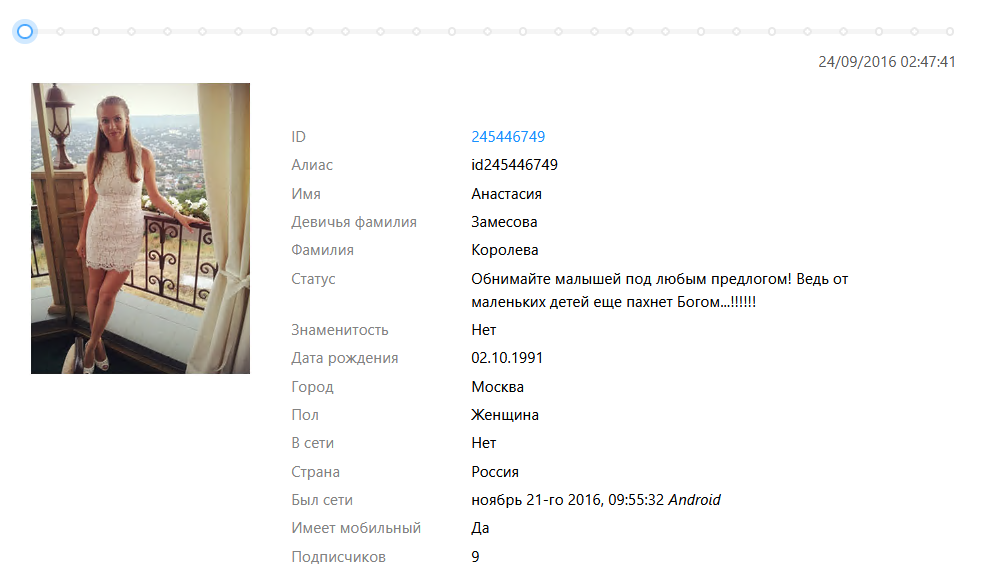This screenshot has width=983, height=572.
Task: Click the city value Москва
Action: coord(497,387)
